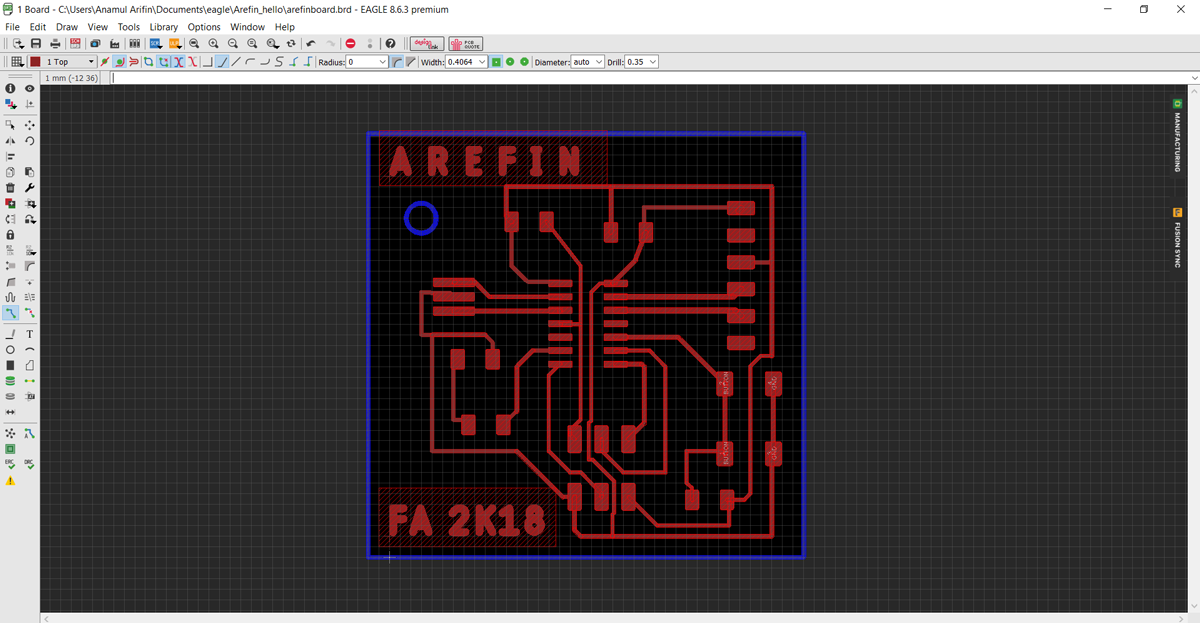This screenshot has width=1200, height=623.
Task: Toggle the miter round corner option
Action: tap(396, 62)
